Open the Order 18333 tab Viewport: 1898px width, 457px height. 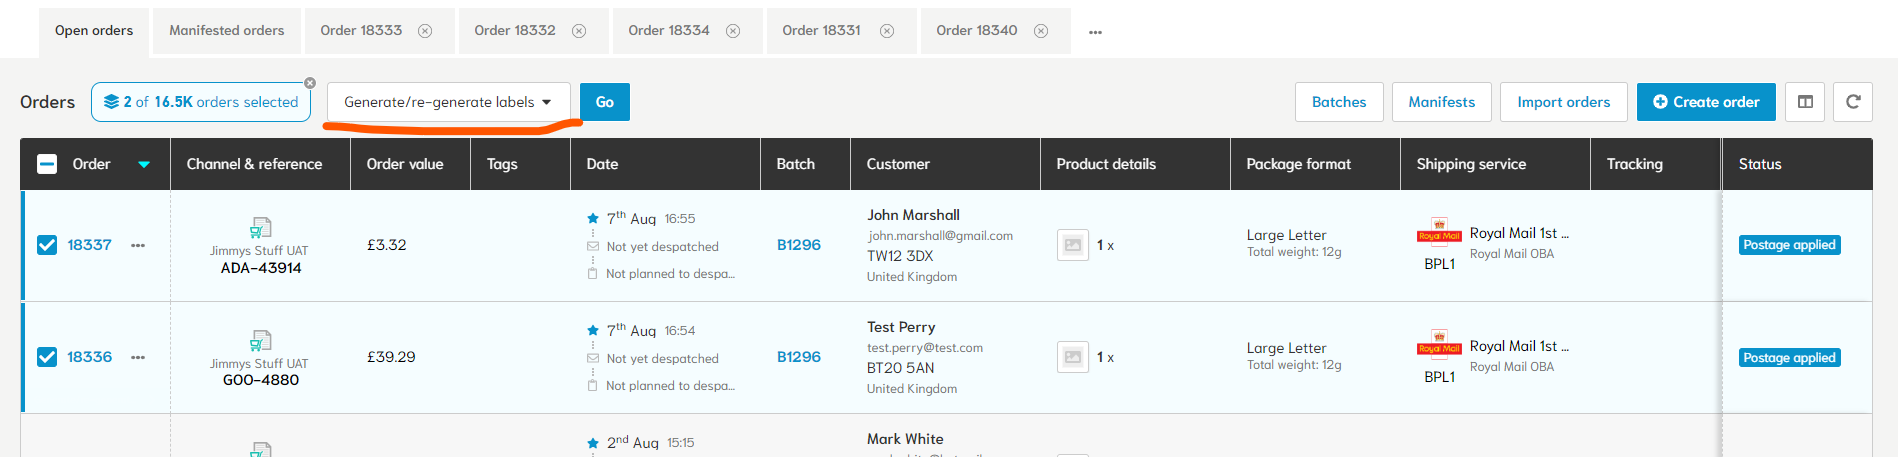pyautogui.click(x=361, y=31)
